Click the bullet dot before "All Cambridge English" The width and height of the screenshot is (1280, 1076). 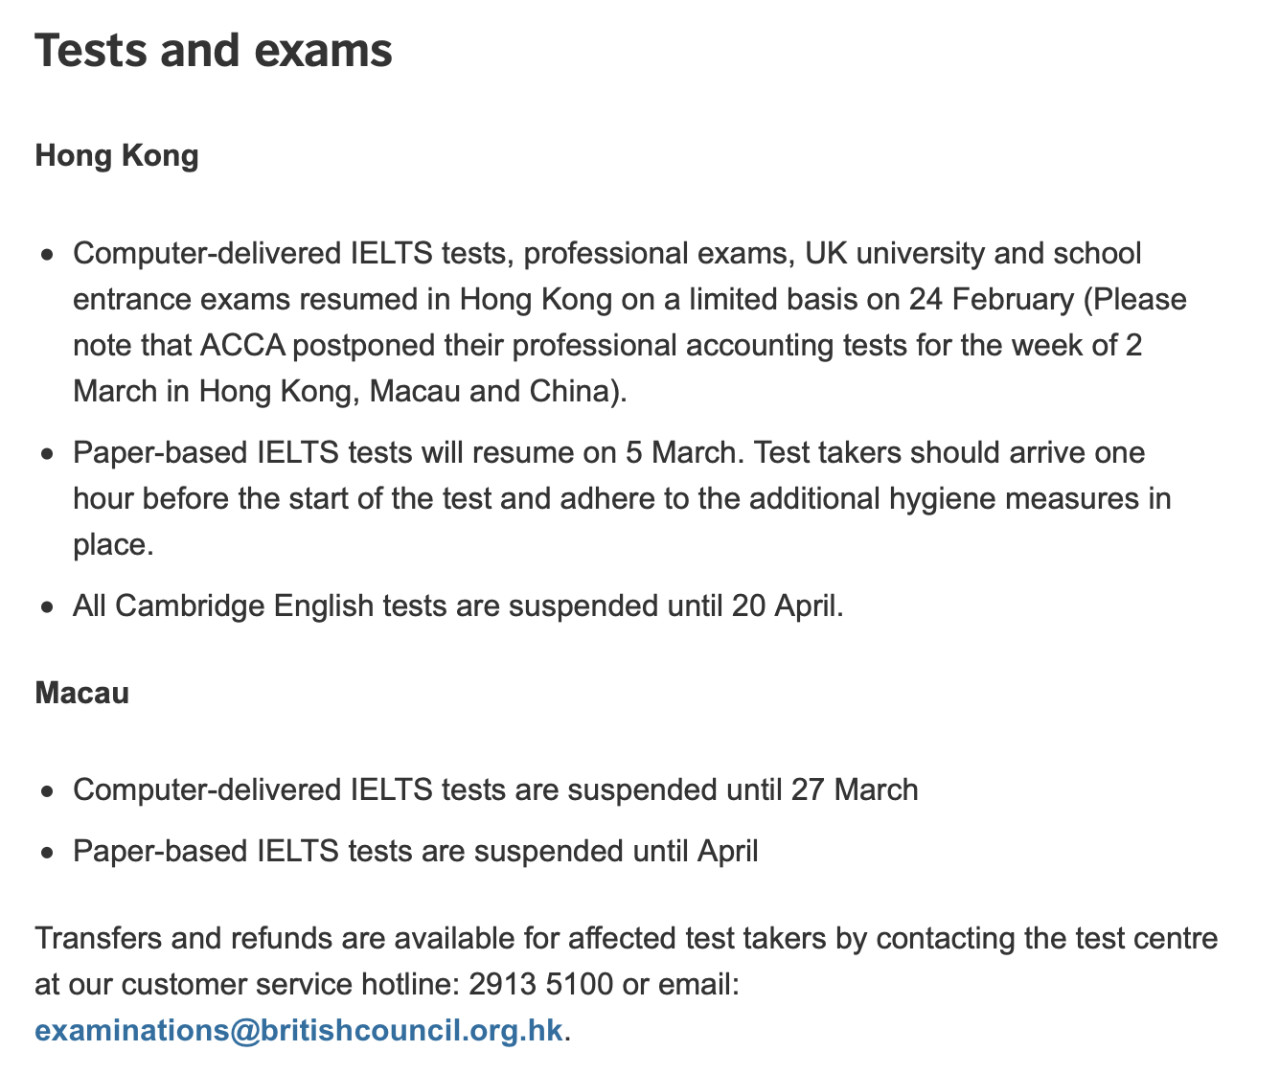47,607
